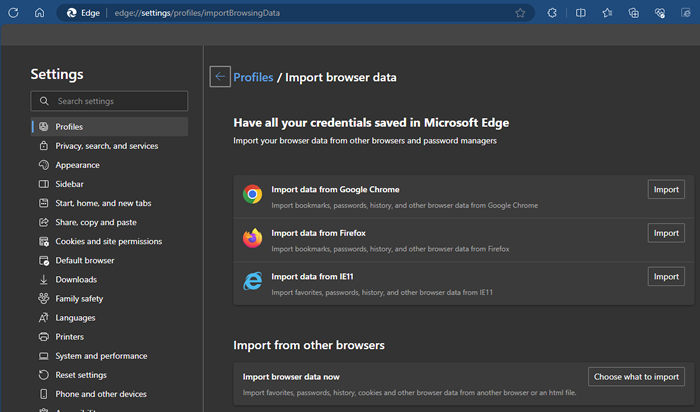Screen dimensions: 700x412
Task: Click 'Import data from Firefox' title
Action: 318,233
